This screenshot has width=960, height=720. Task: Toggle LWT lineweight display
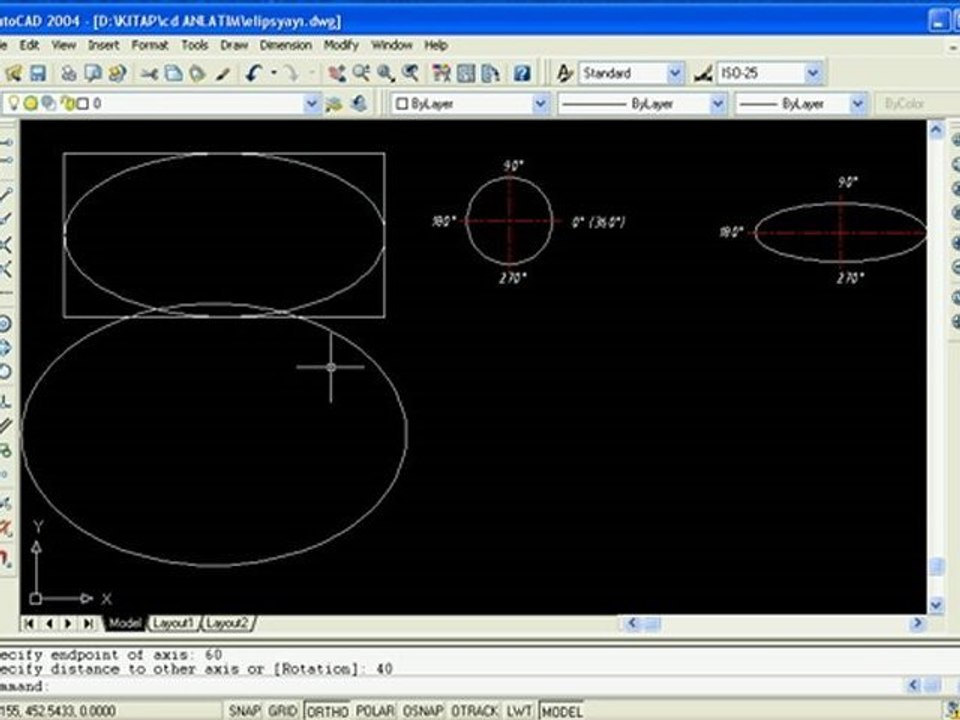(519, 711)
